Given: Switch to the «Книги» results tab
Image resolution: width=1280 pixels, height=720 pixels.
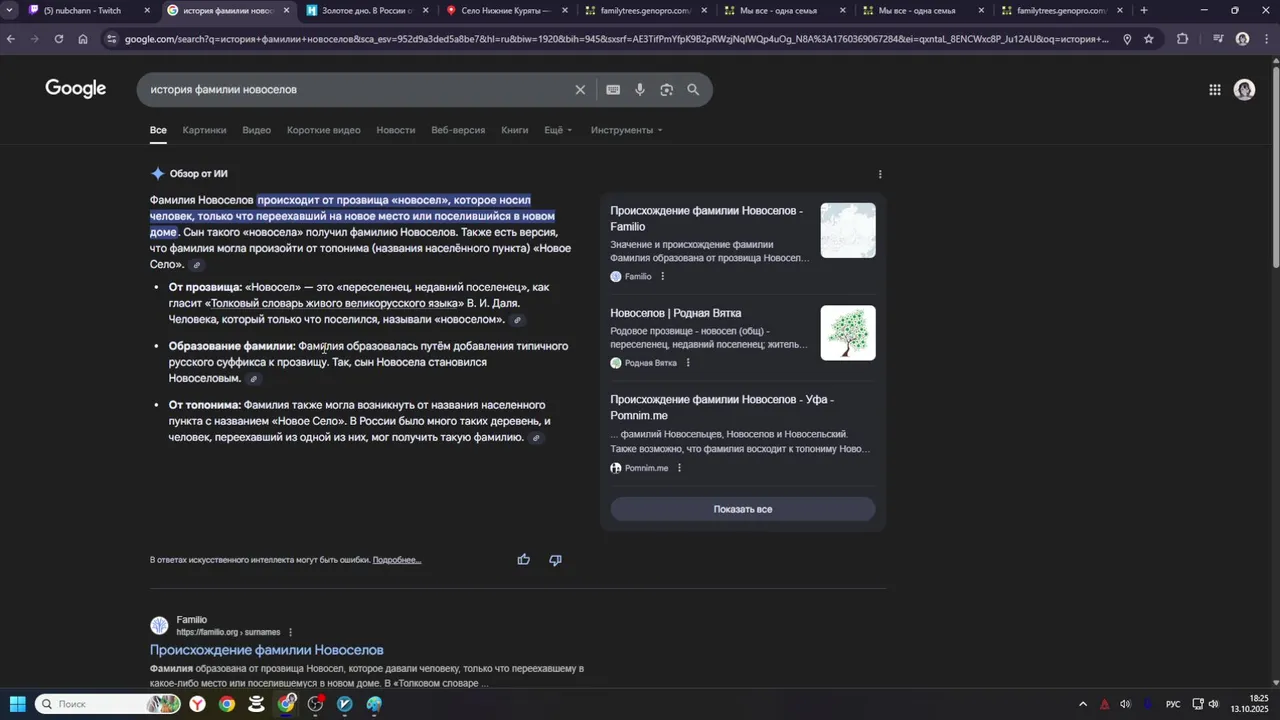Looking at the screenshot, I should point(514,130).
